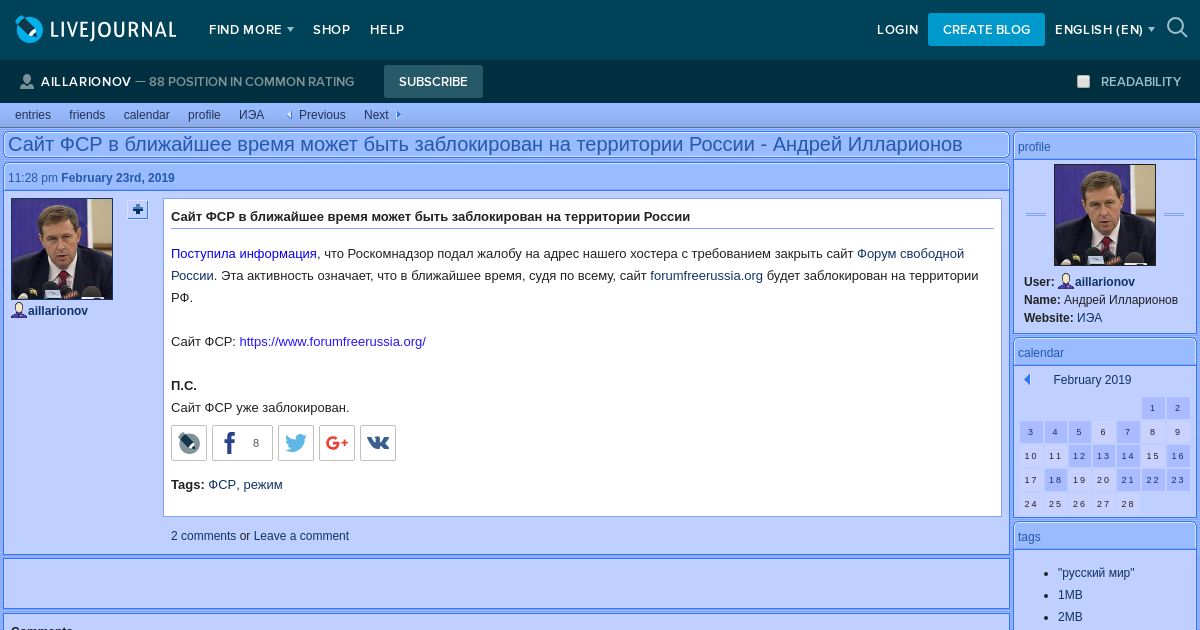Open the calendar tab
Viewport: 1200px width, 630px height.
tap(147, 115)
